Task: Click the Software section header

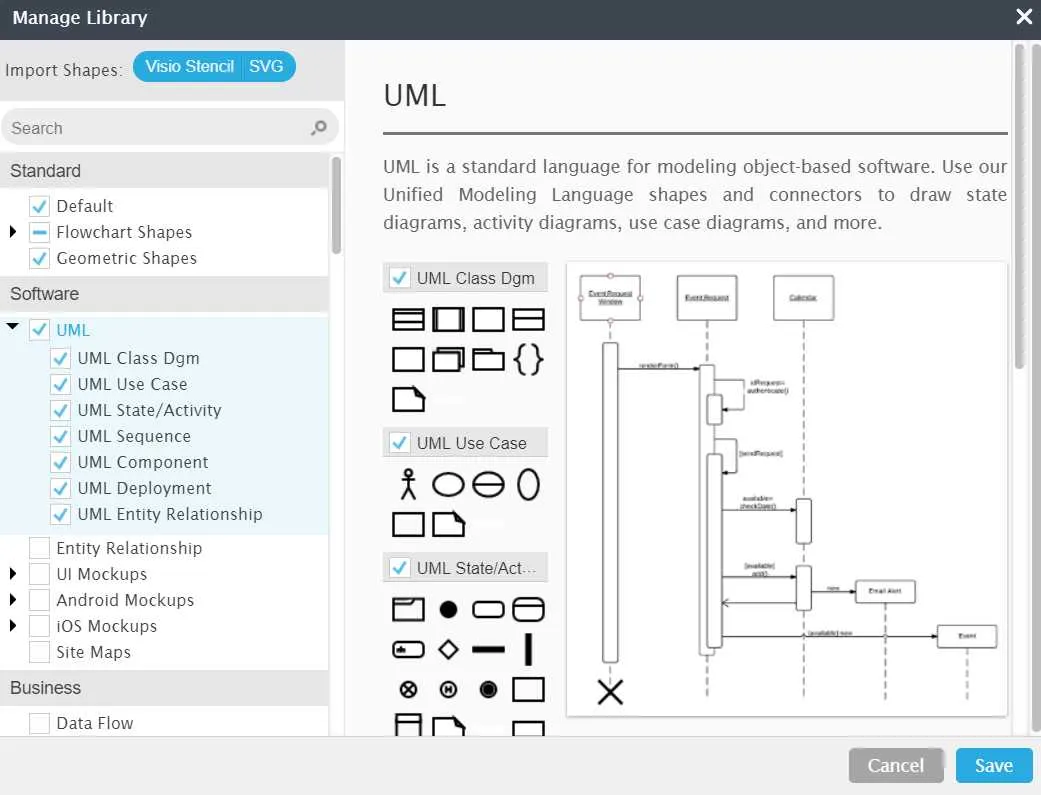Action: [x=165, y=294]
